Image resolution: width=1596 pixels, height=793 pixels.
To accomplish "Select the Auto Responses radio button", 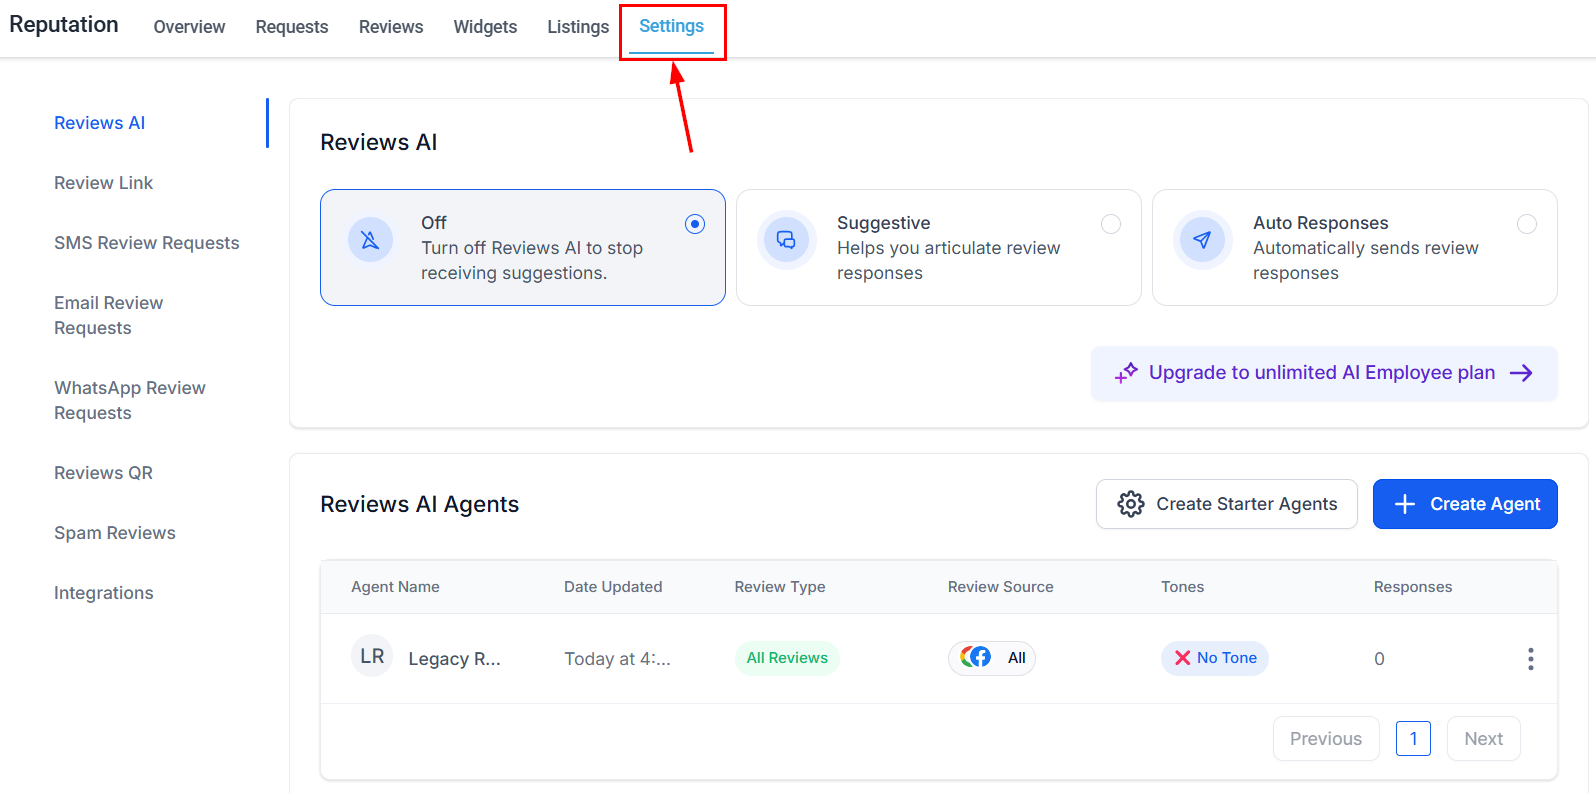I will (x=1526, y=224).
